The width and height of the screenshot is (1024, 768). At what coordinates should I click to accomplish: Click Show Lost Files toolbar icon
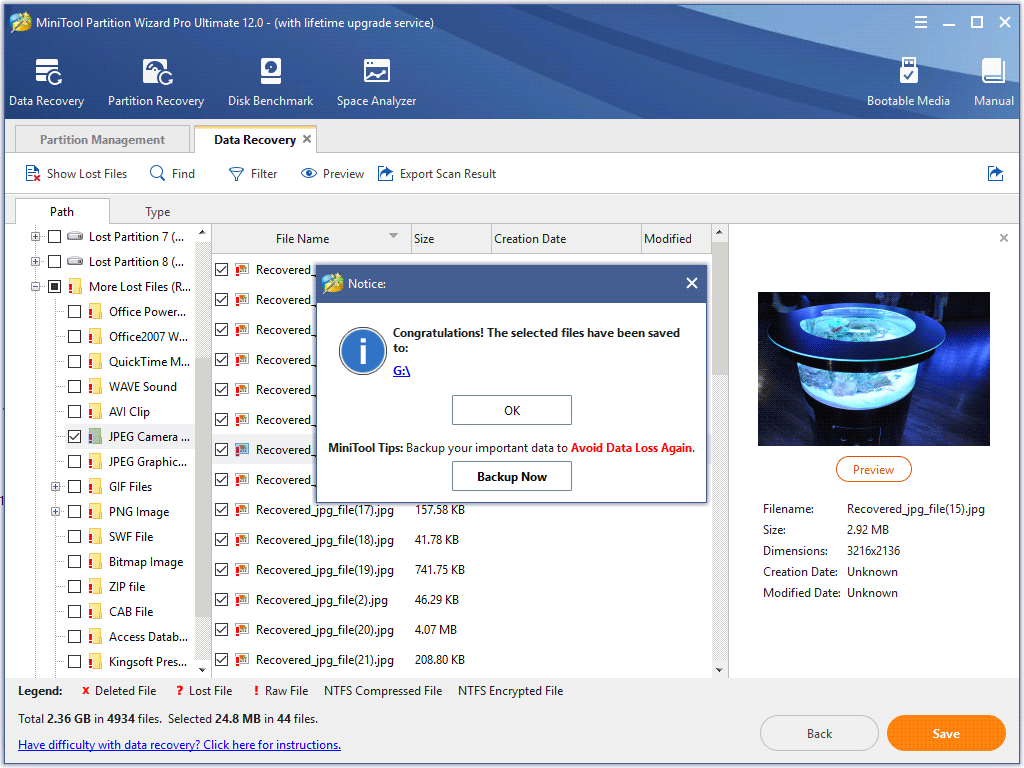pyautogui.click(x=33, y=174)
